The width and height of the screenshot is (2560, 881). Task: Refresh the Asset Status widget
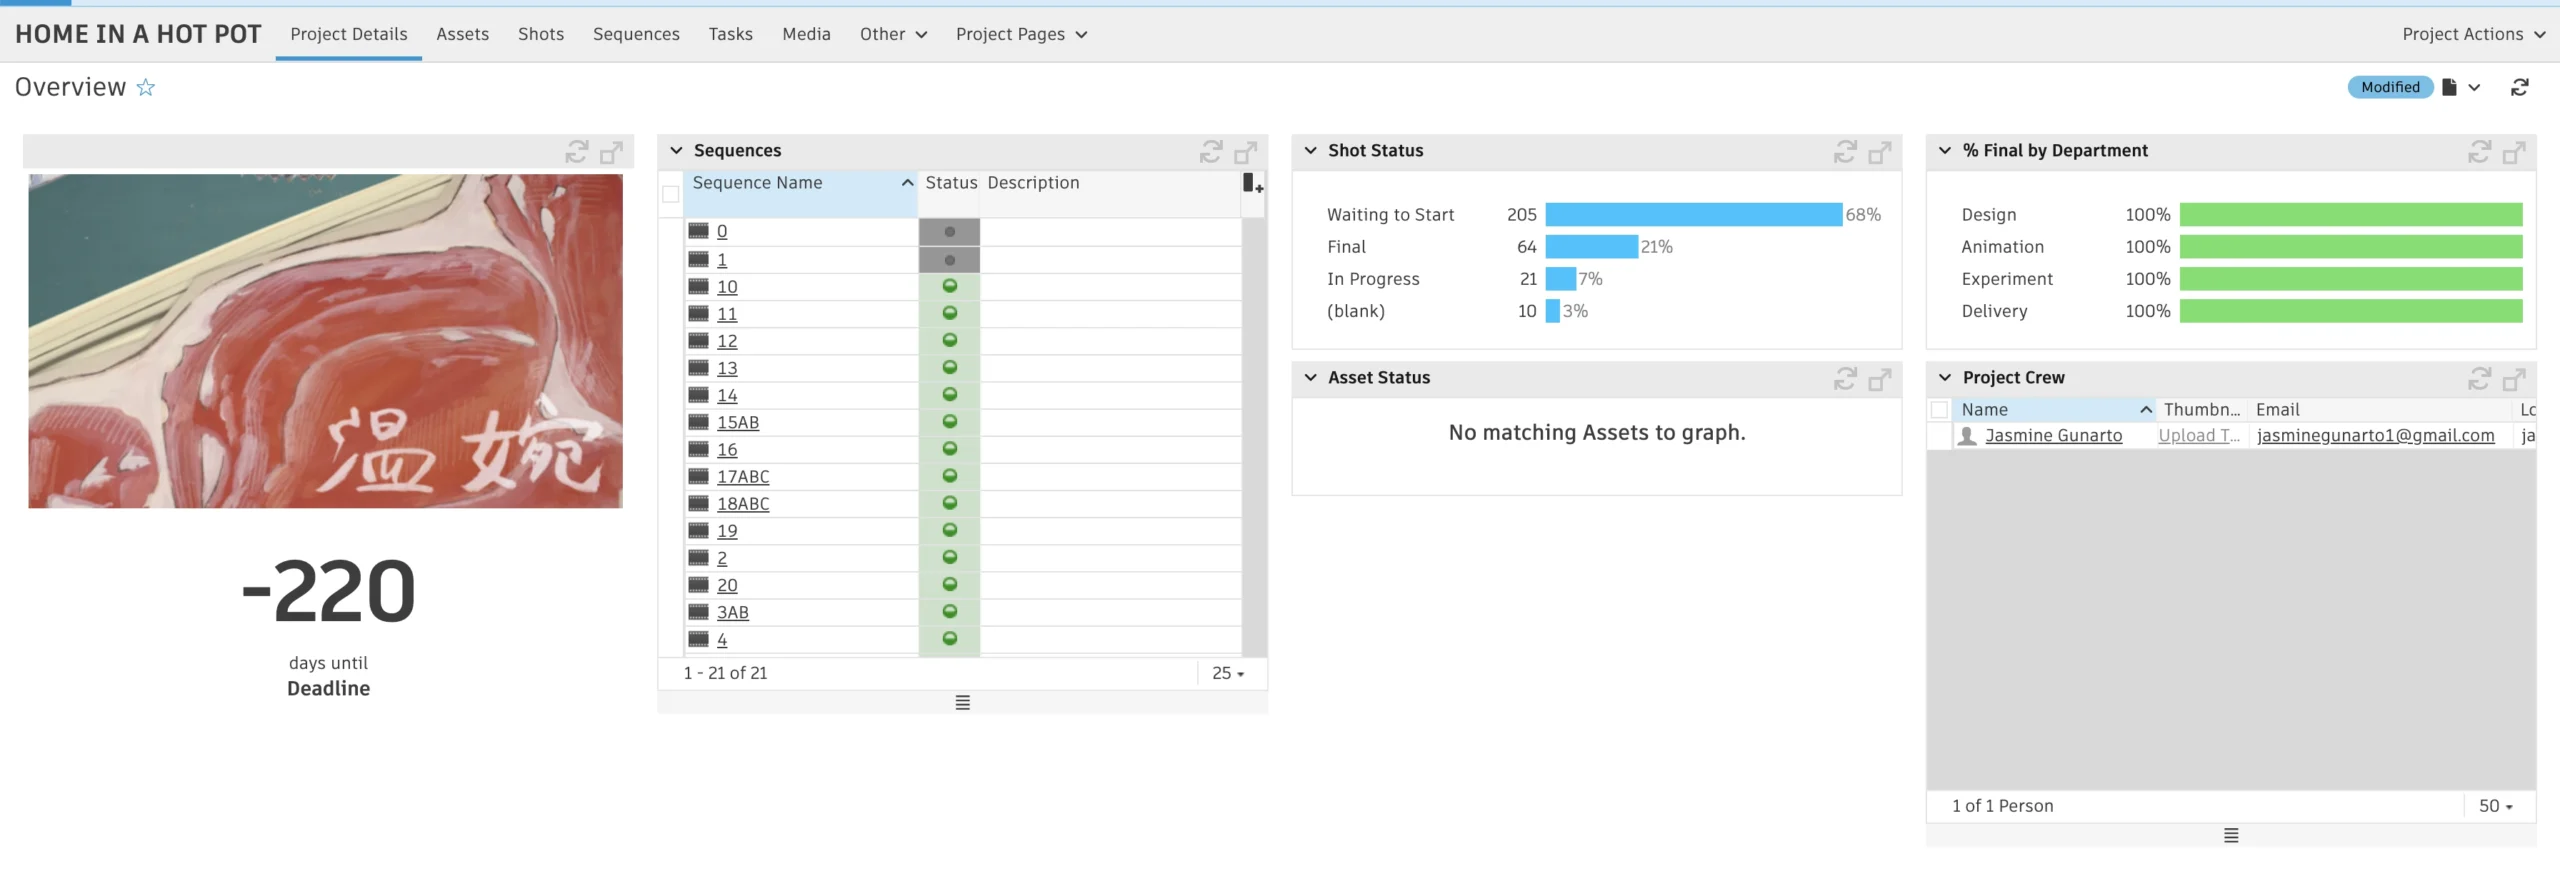pos(1845,379)
